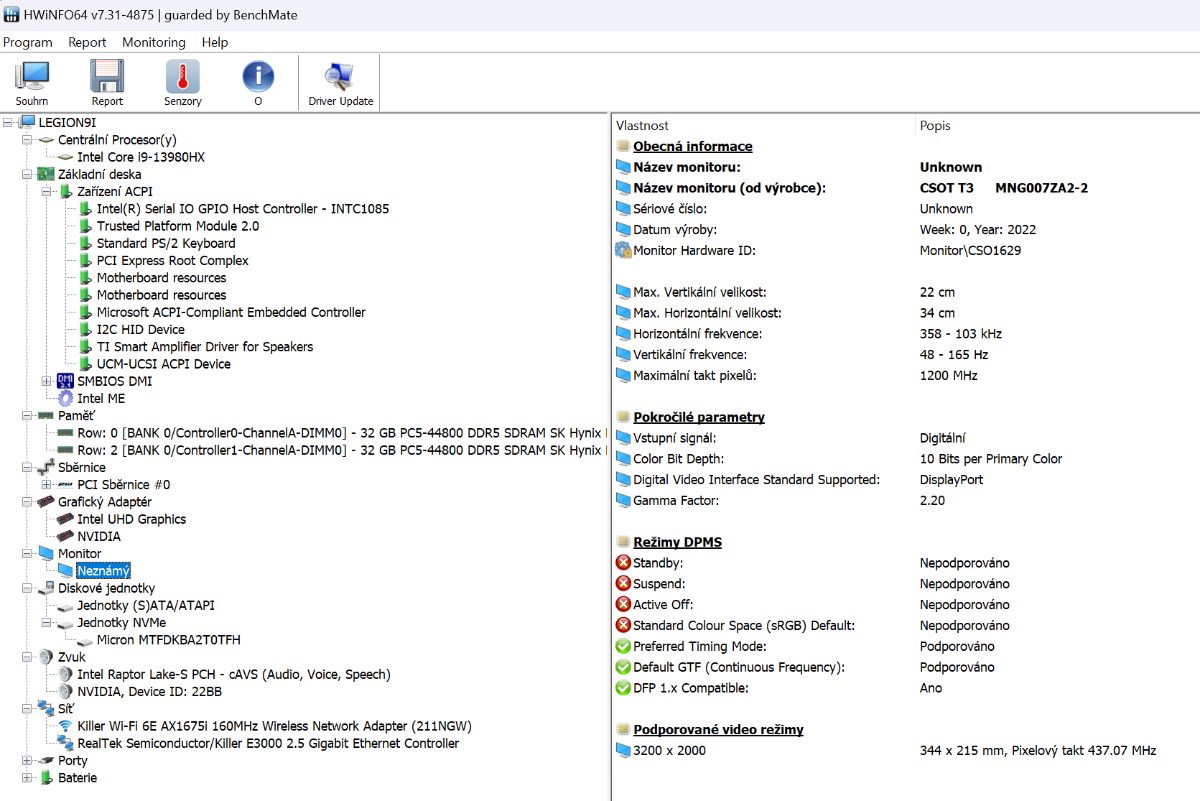1200x801 pixels.
Task: Expand the Porty tree node
Action: click(x=27, y=761)
